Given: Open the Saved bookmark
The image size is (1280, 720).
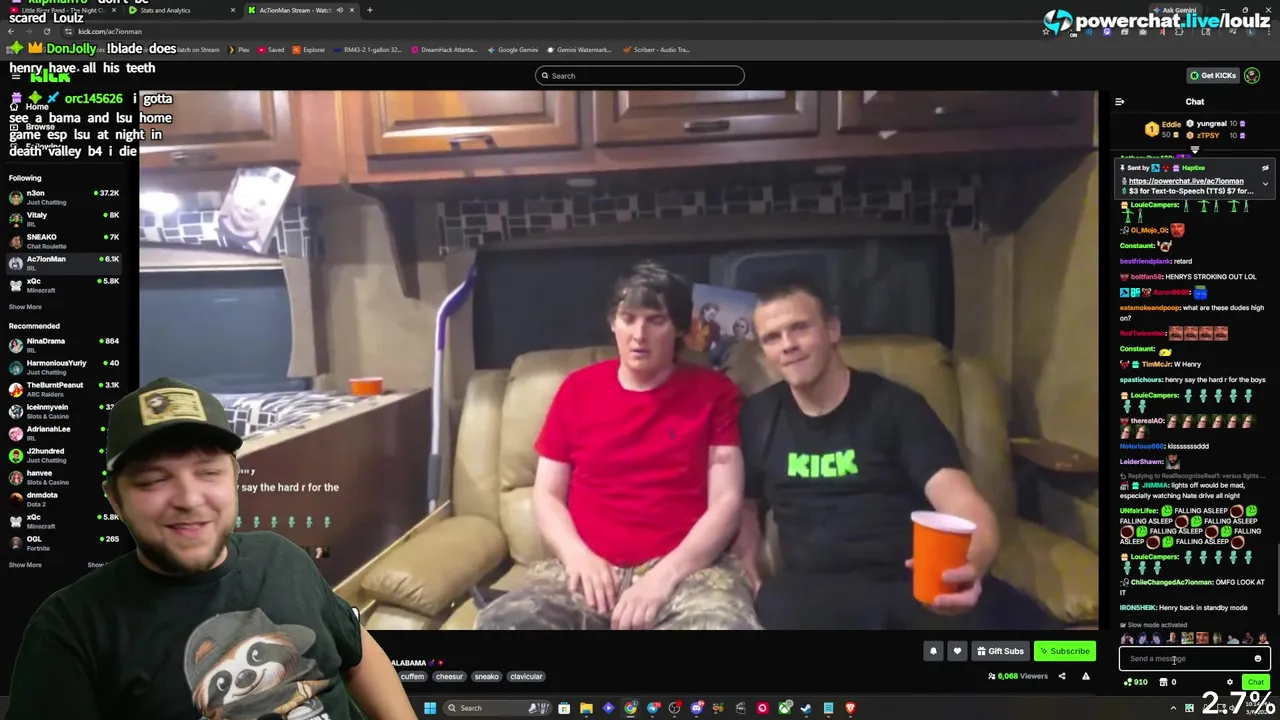Looking at the screenshot, I should (271, 49).
